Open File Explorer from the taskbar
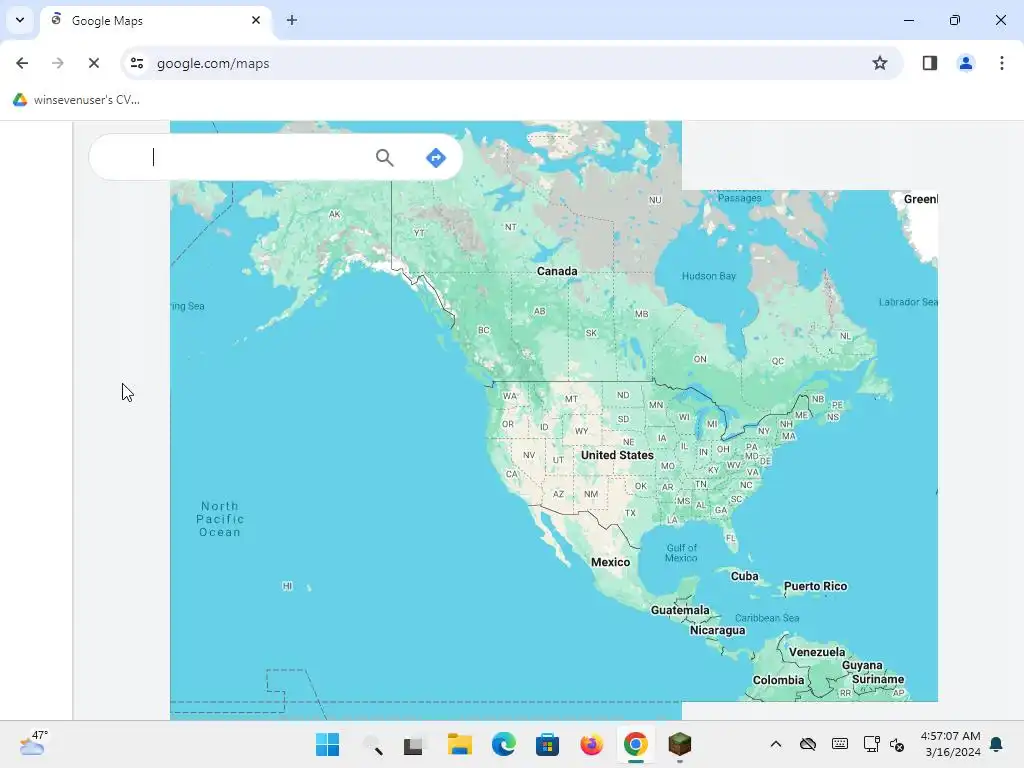 460,744
